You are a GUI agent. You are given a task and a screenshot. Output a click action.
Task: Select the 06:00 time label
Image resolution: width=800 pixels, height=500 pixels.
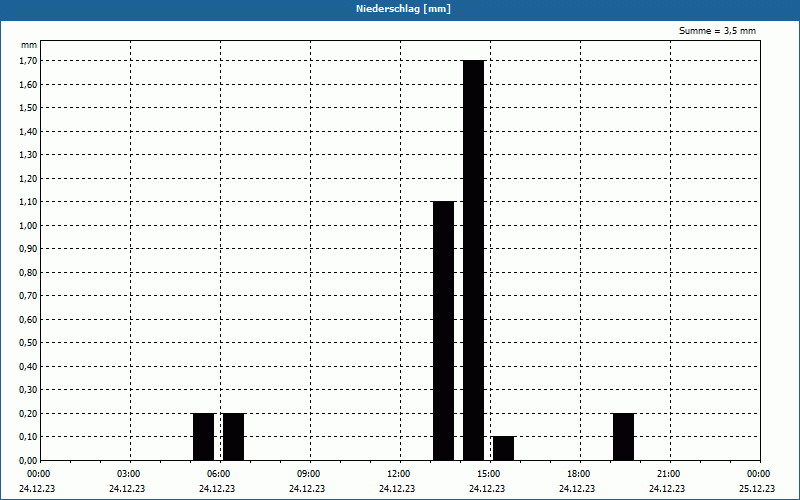pos(218,474)
